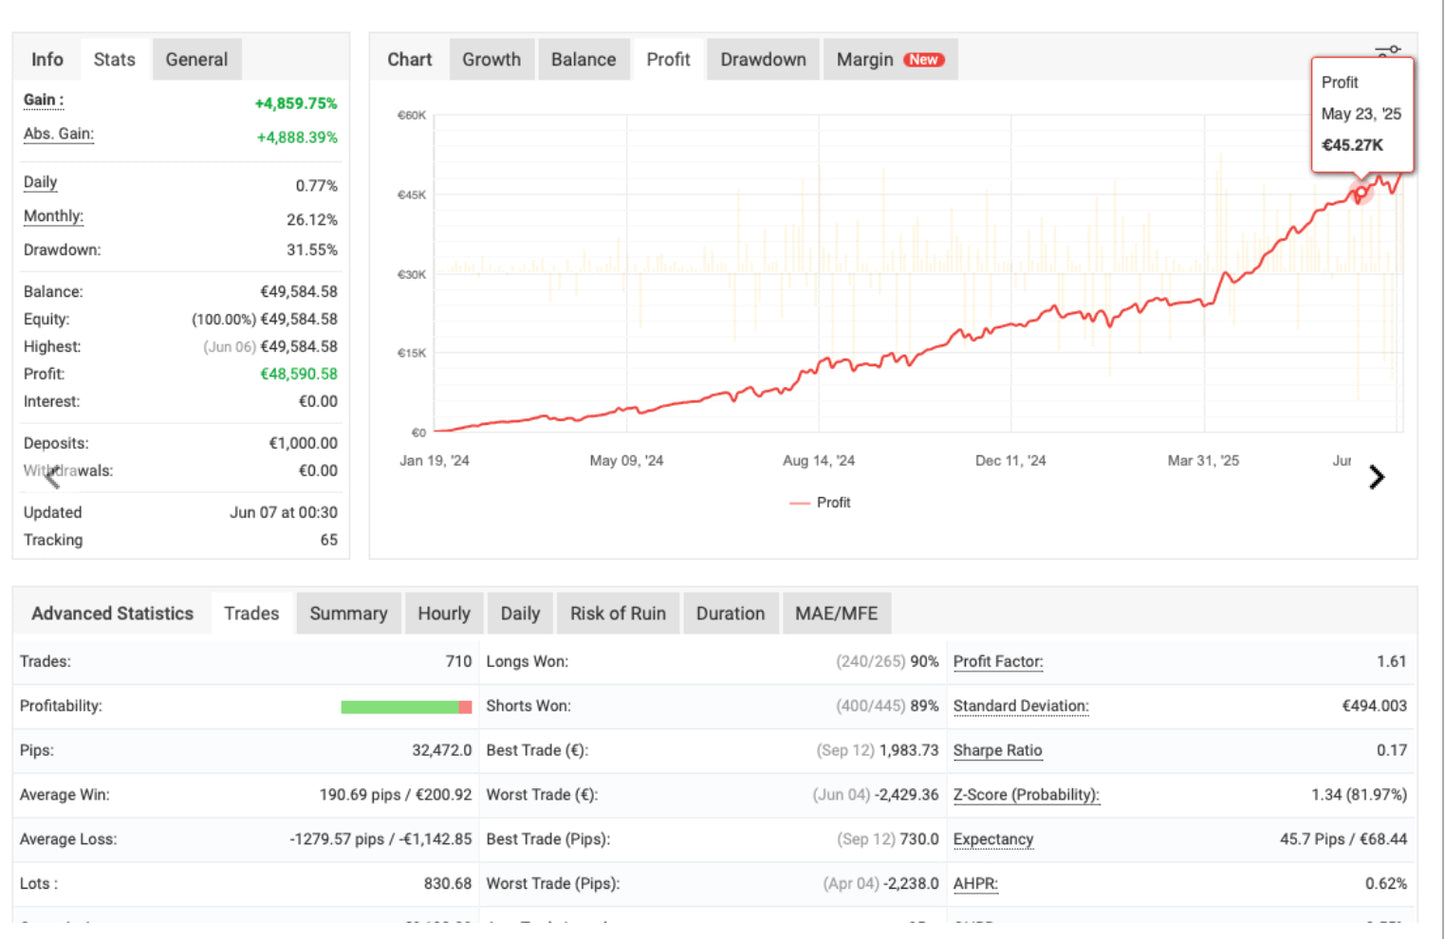Click Worst Trade (€) -2,429.36 value

click(907, 795)
